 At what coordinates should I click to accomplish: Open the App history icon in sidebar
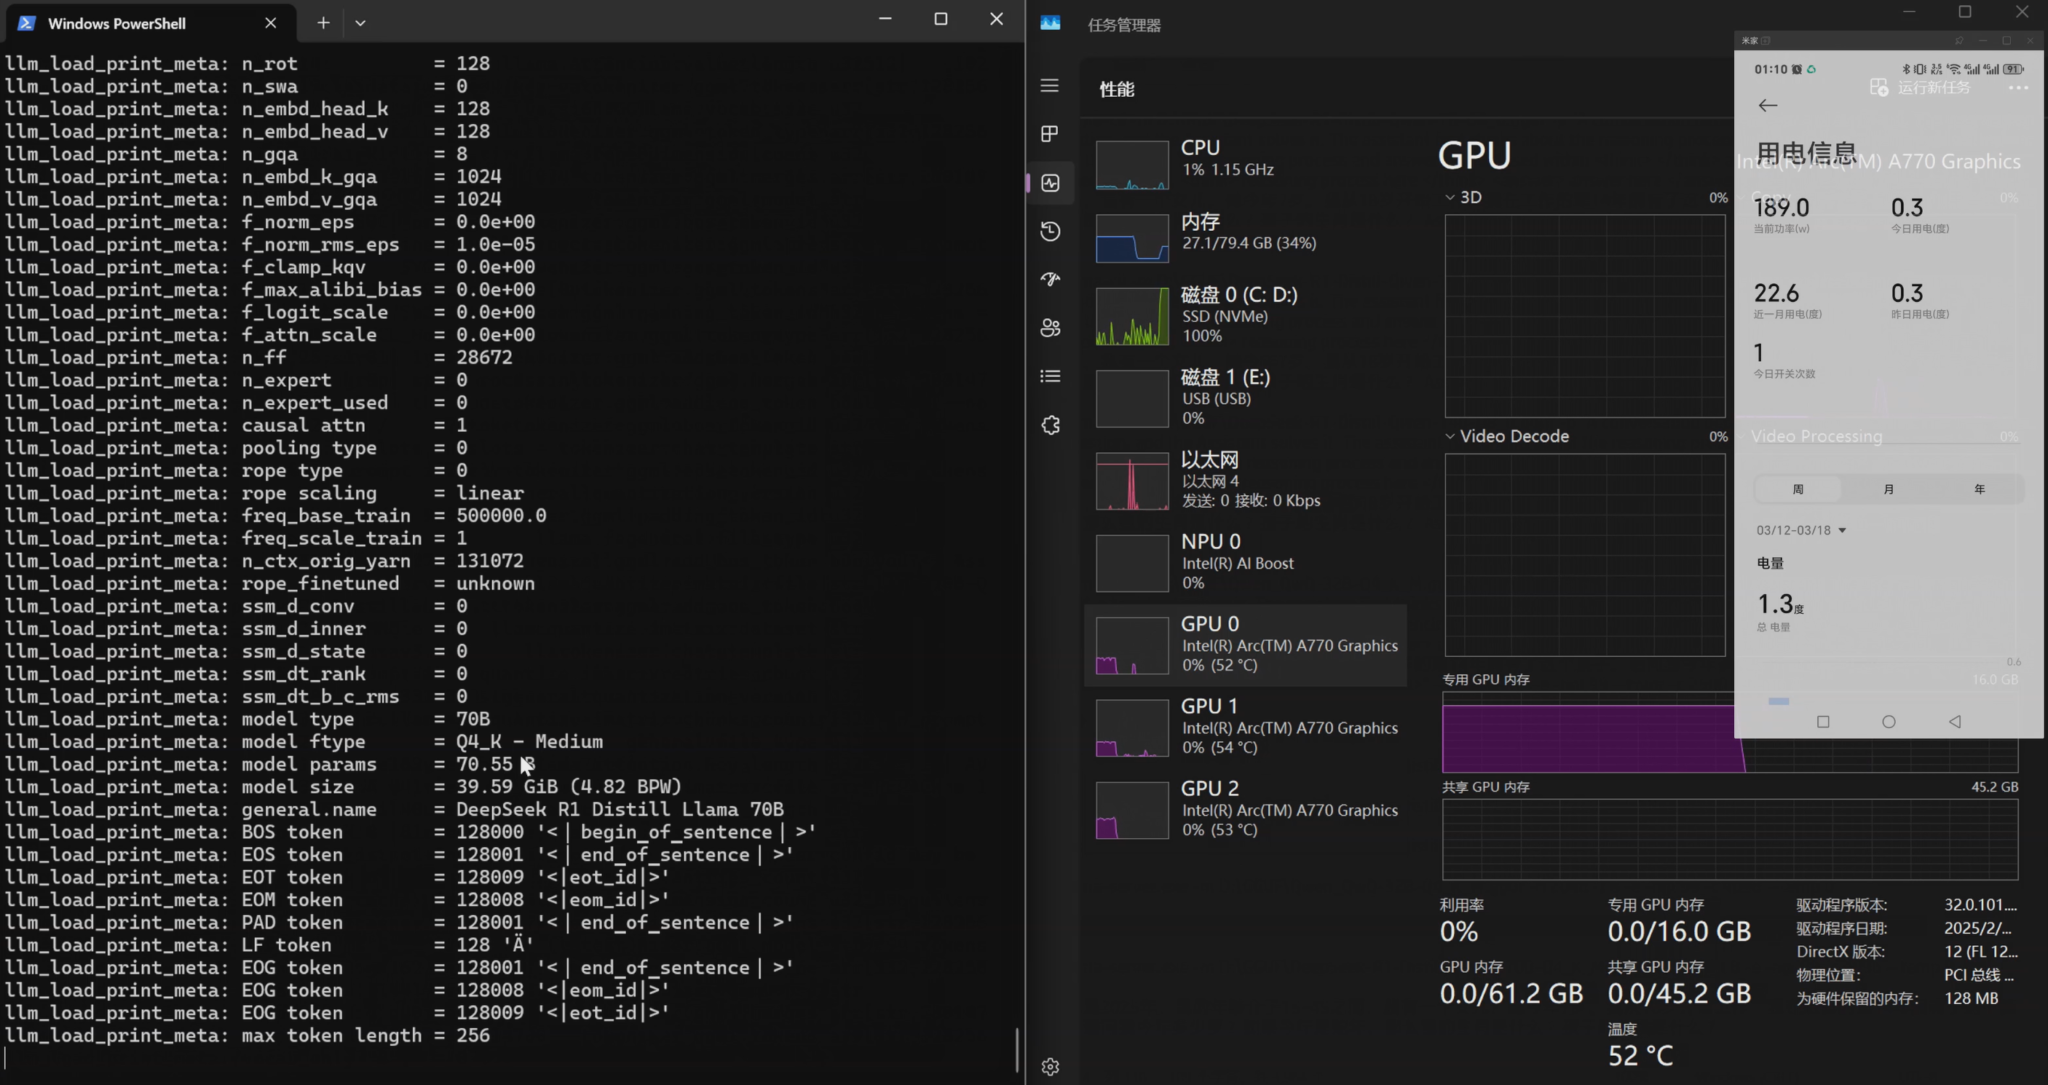click(1049, 231)
